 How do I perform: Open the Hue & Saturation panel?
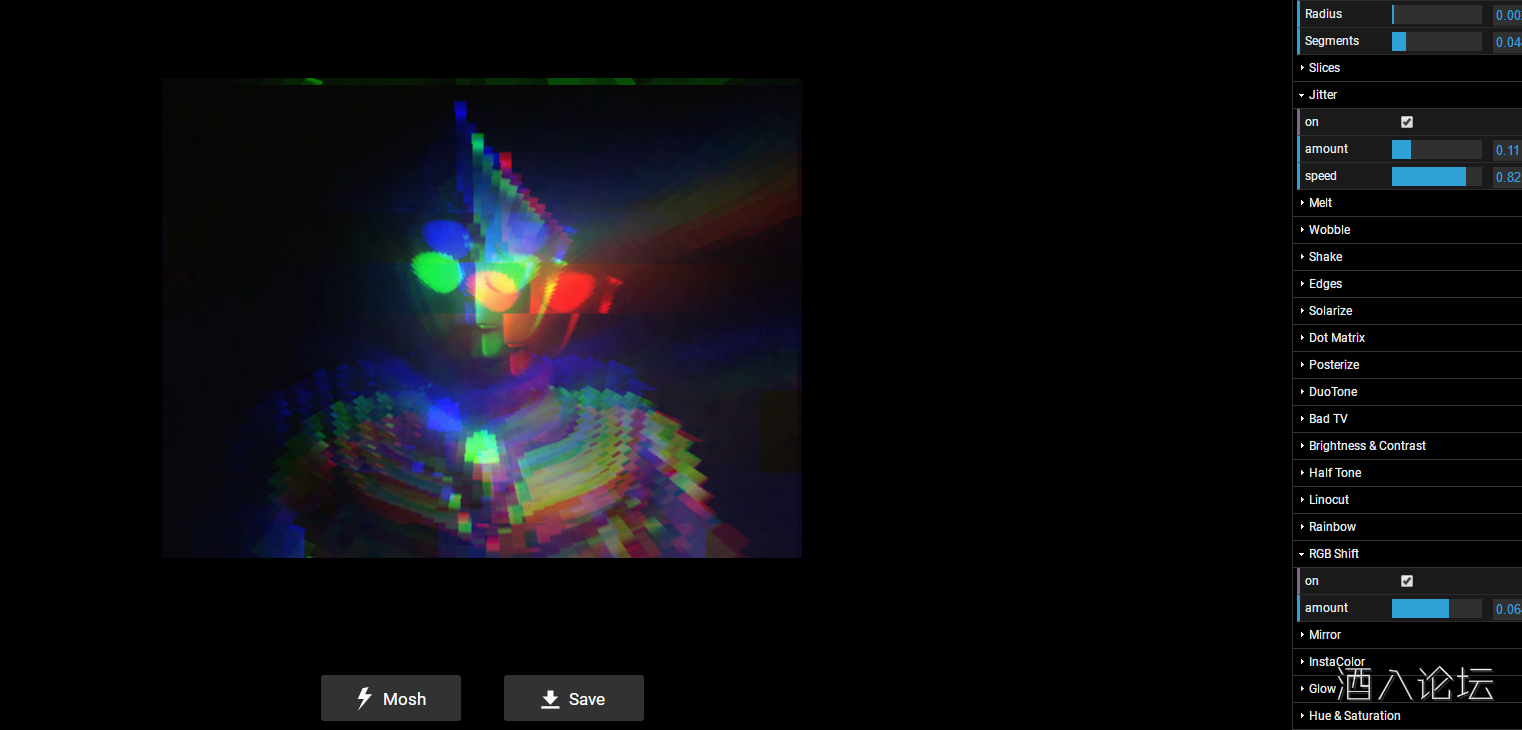click(1354, 715)
